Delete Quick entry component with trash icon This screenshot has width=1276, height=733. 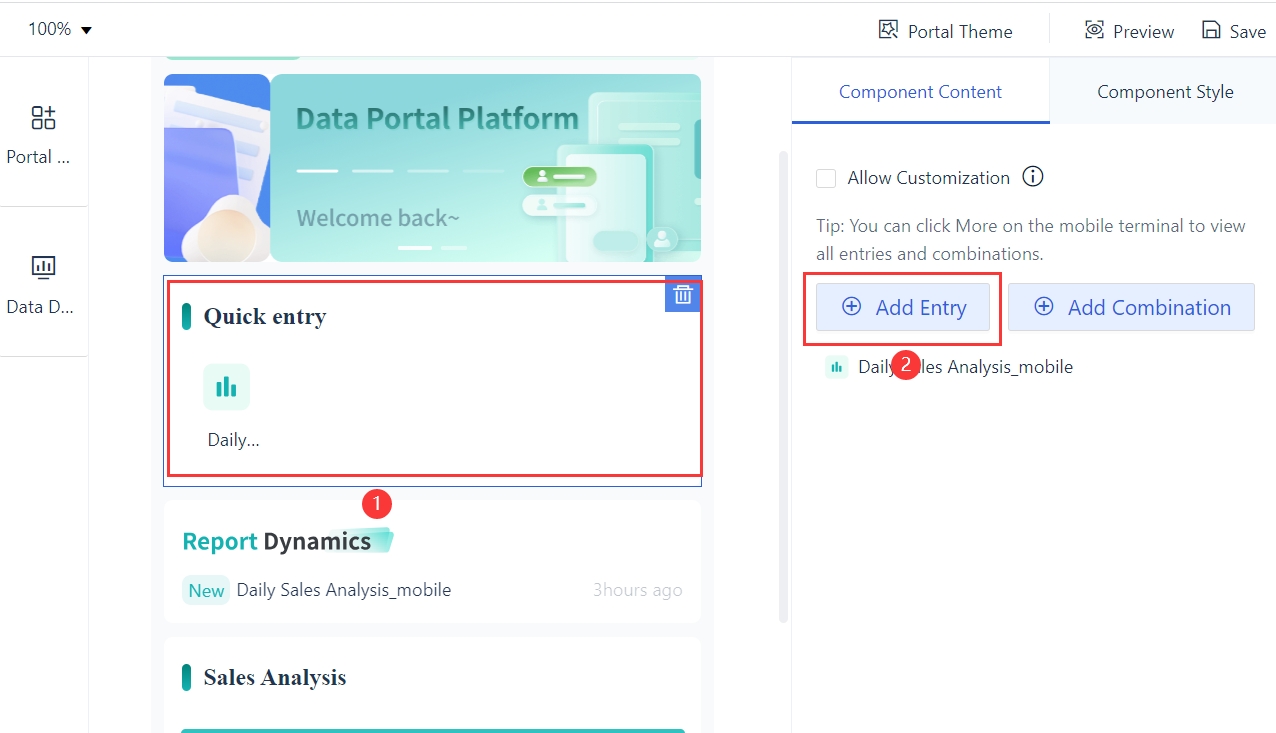pos(683,294)
